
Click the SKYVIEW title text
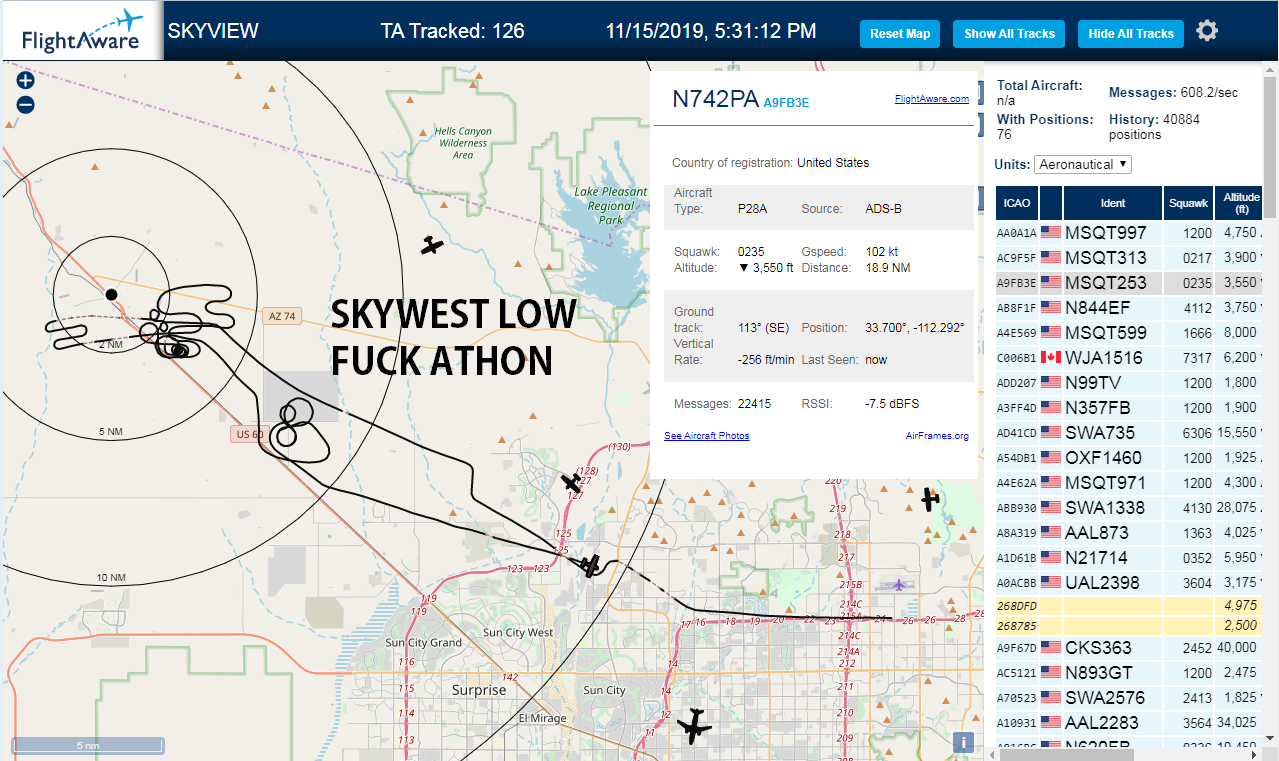pyautogui.click(x=213, y=31)
